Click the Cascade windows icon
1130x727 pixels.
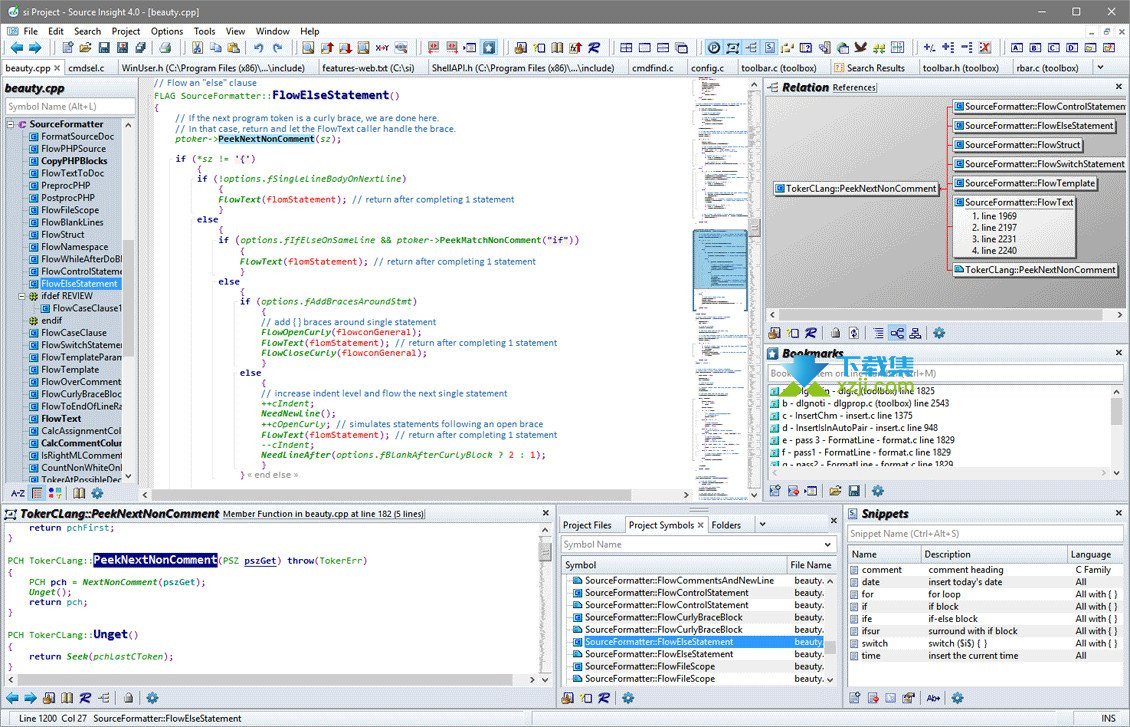(x=681, y=48)
